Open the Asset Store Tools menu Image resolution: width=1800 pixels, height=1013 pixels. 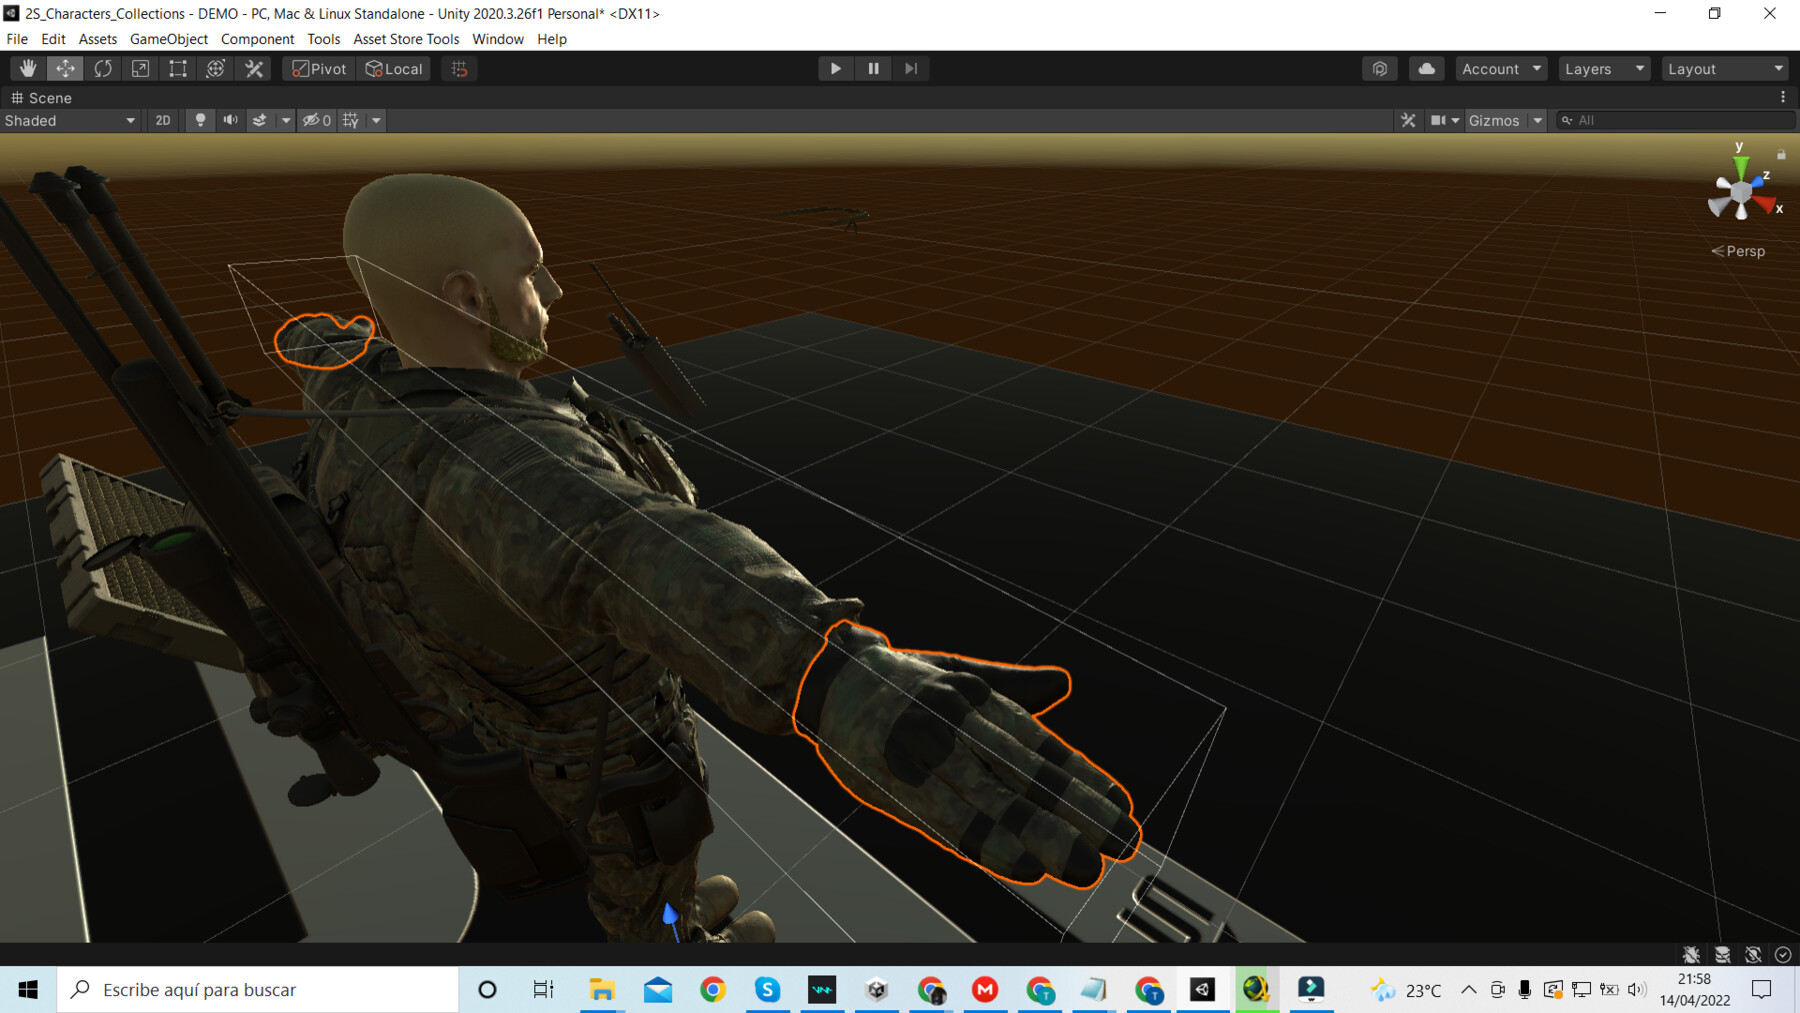click(x=406, y=39)
